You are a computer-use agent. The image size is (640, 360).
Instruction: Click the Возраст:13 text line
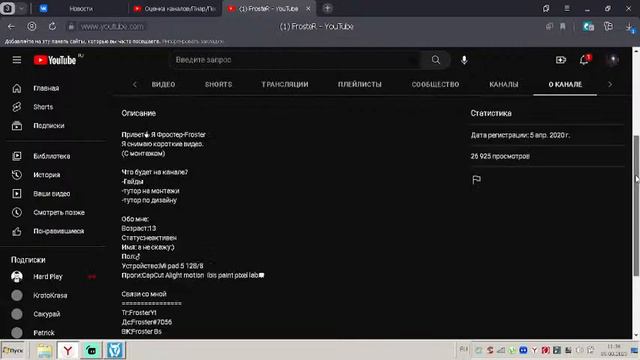tap(139, 228)
